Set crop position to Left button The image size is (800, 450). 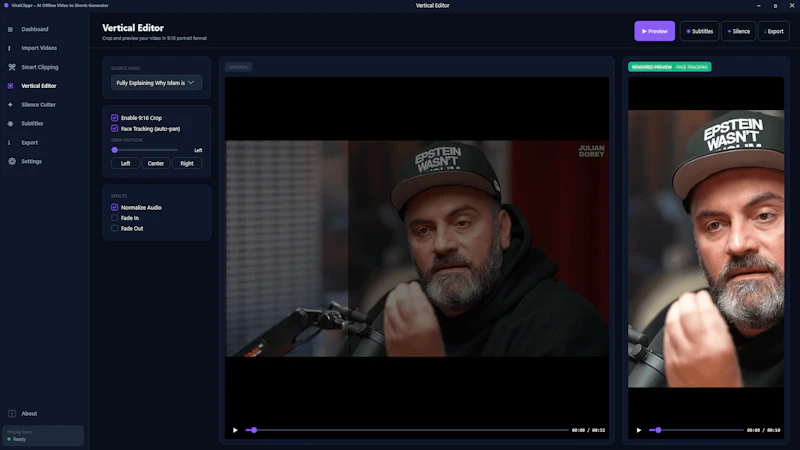[x=126, y=163]
